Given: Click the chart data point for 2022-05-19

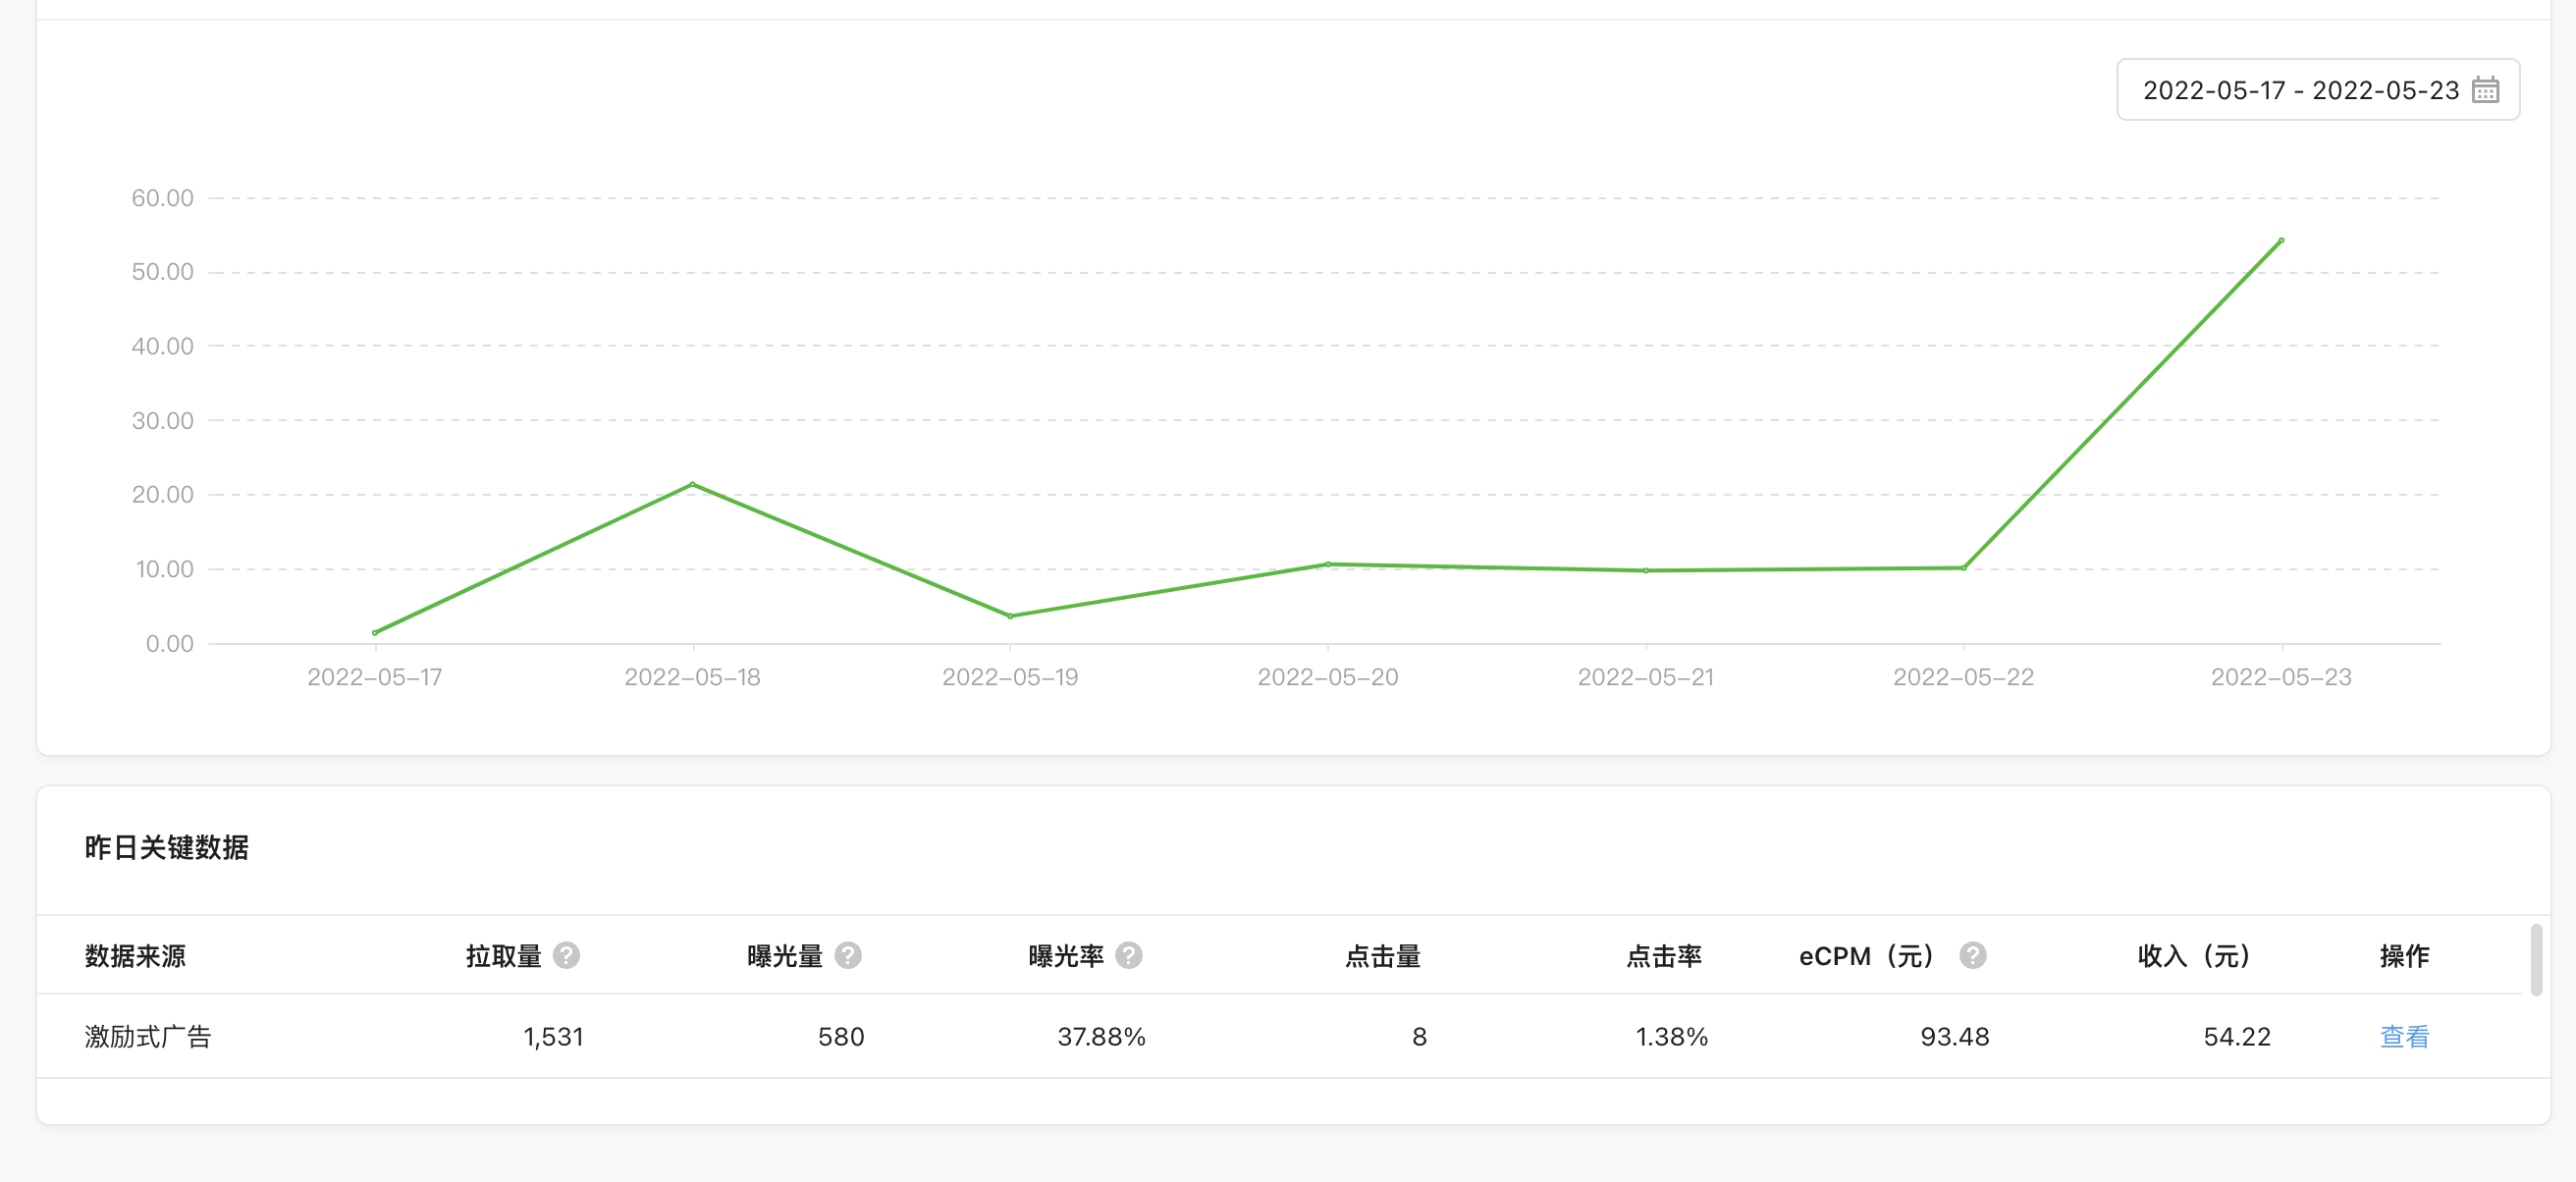Looking at the screenshot, I should [x=1010, y=616].
